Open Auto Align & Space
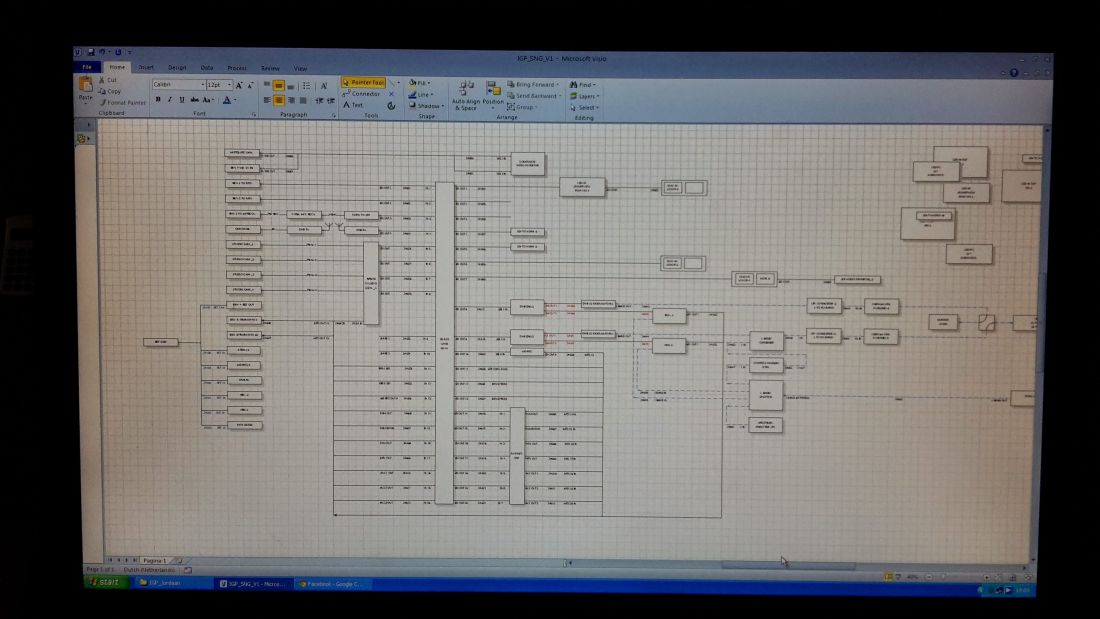Image resolution: width=1100 pixels, height=619 pixels. click(466, 95)
